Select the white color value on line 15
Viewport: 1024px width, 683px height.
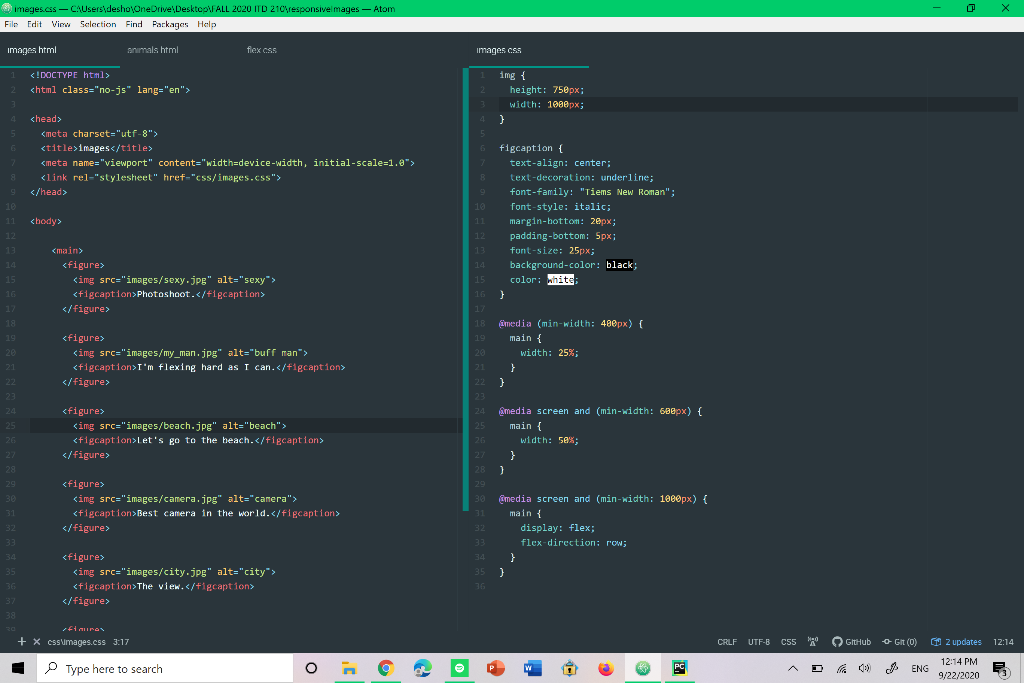pyautogui.click(x=558, y=279)
